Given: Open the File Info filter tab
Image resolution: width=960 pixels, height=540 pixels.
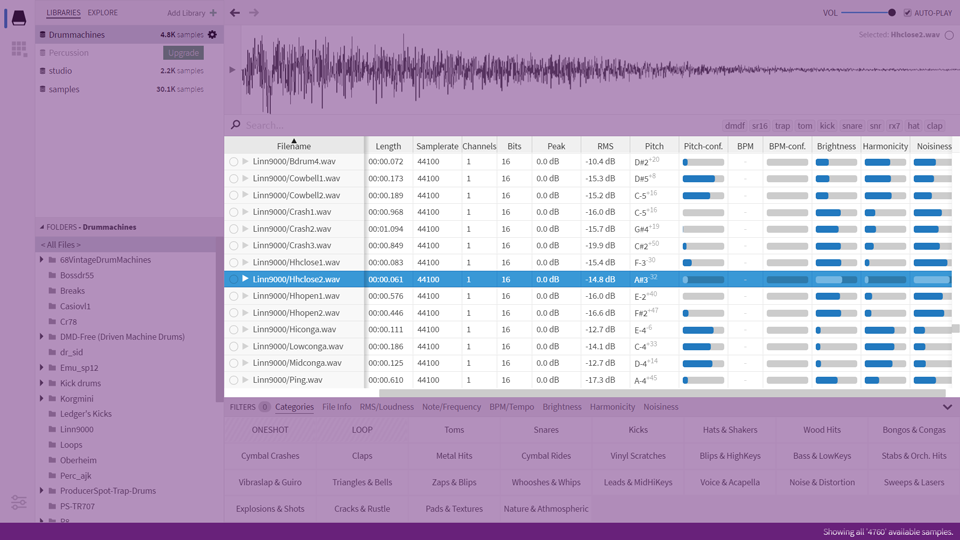Looking at the screenshot, I should tap(337, 407).
